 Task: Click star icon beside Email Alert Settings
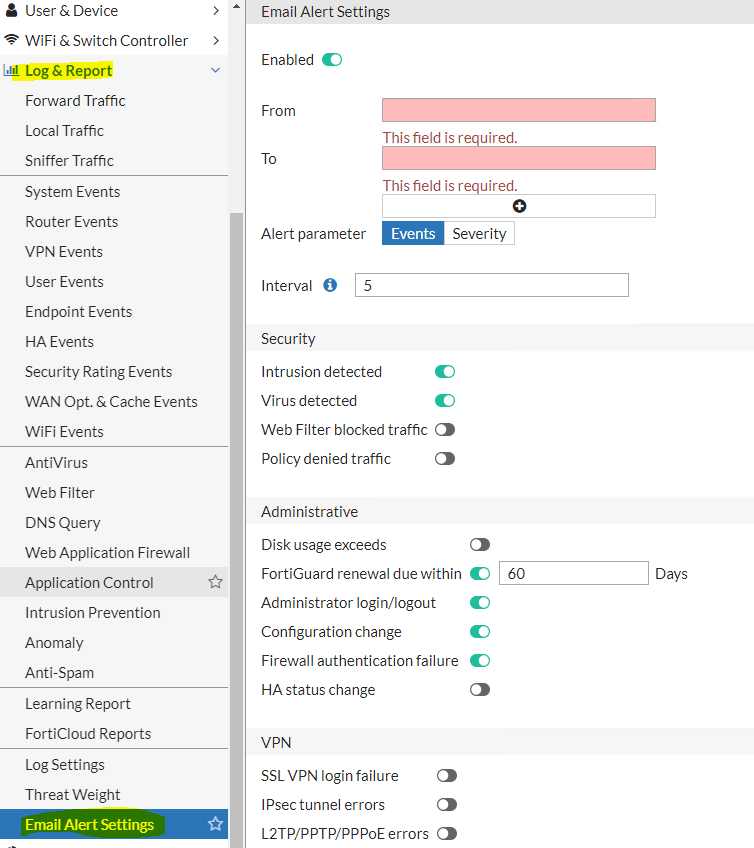(x=215, y=824)
